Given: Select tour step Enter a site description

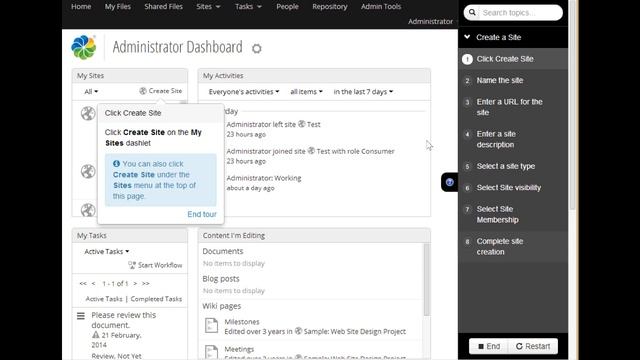Looking at the screenshot, I should coord(513,139).
